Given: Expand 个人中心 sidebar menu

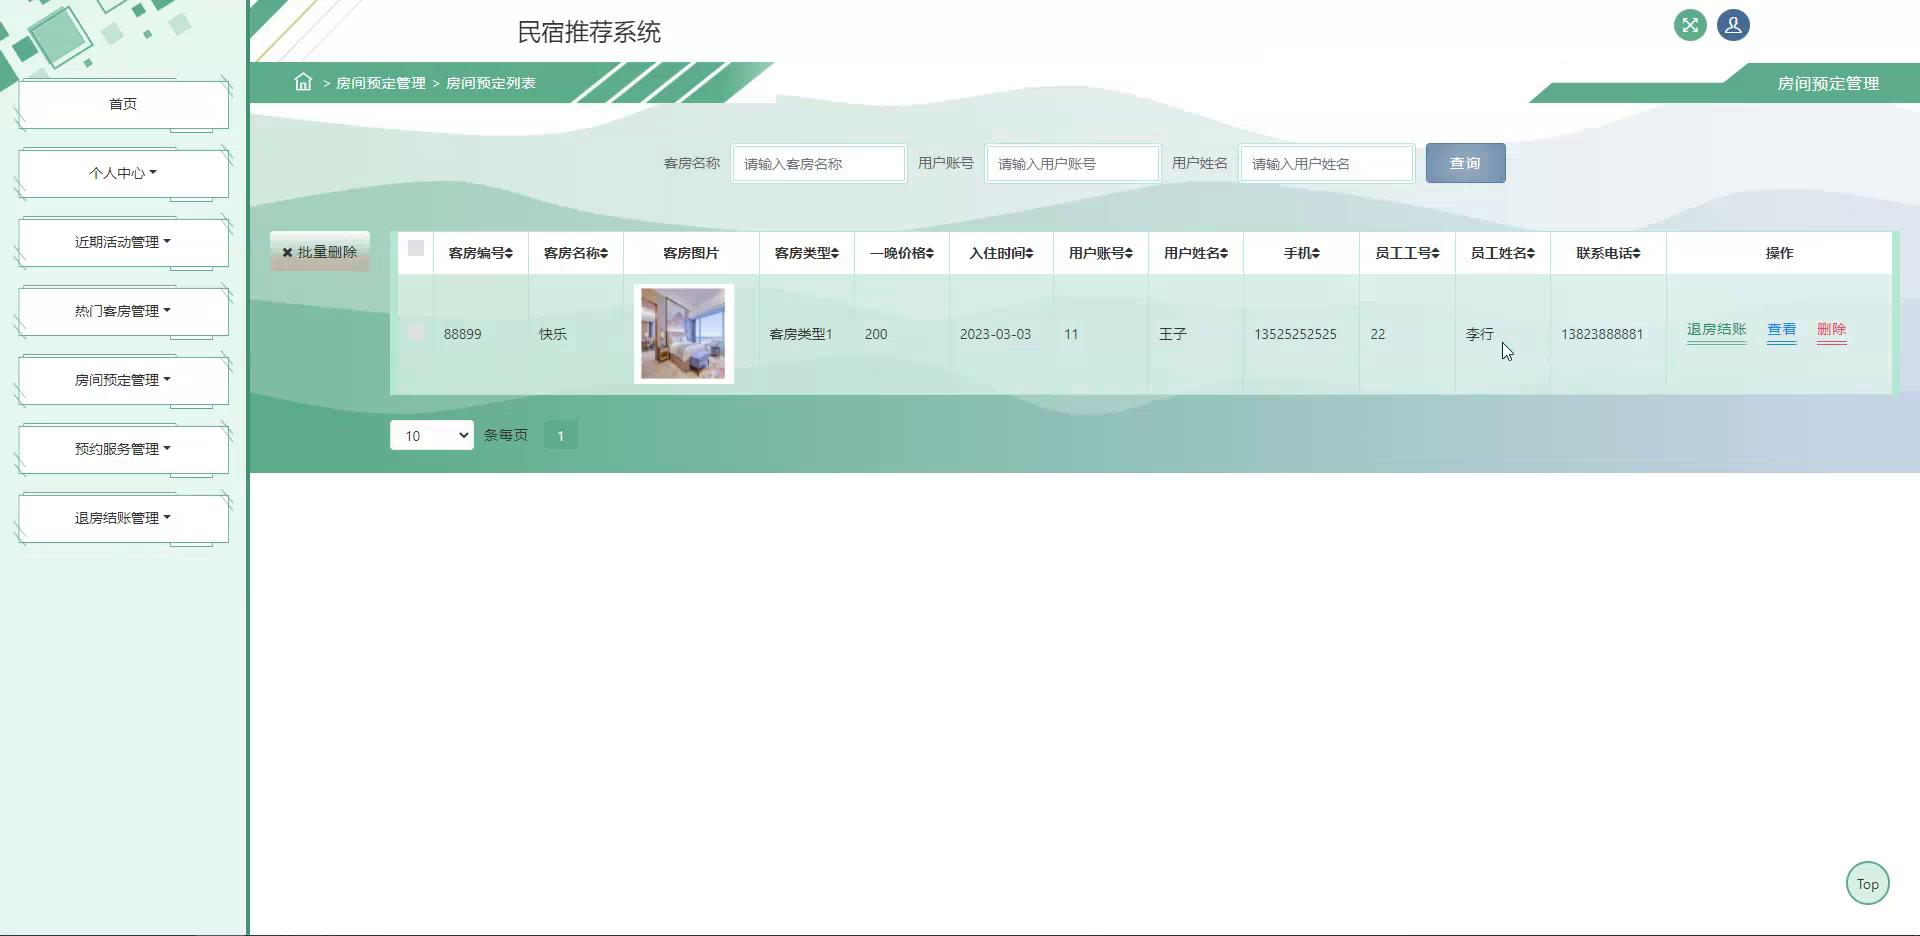Looking at the screenshot, I should click(x=123, y=173).
